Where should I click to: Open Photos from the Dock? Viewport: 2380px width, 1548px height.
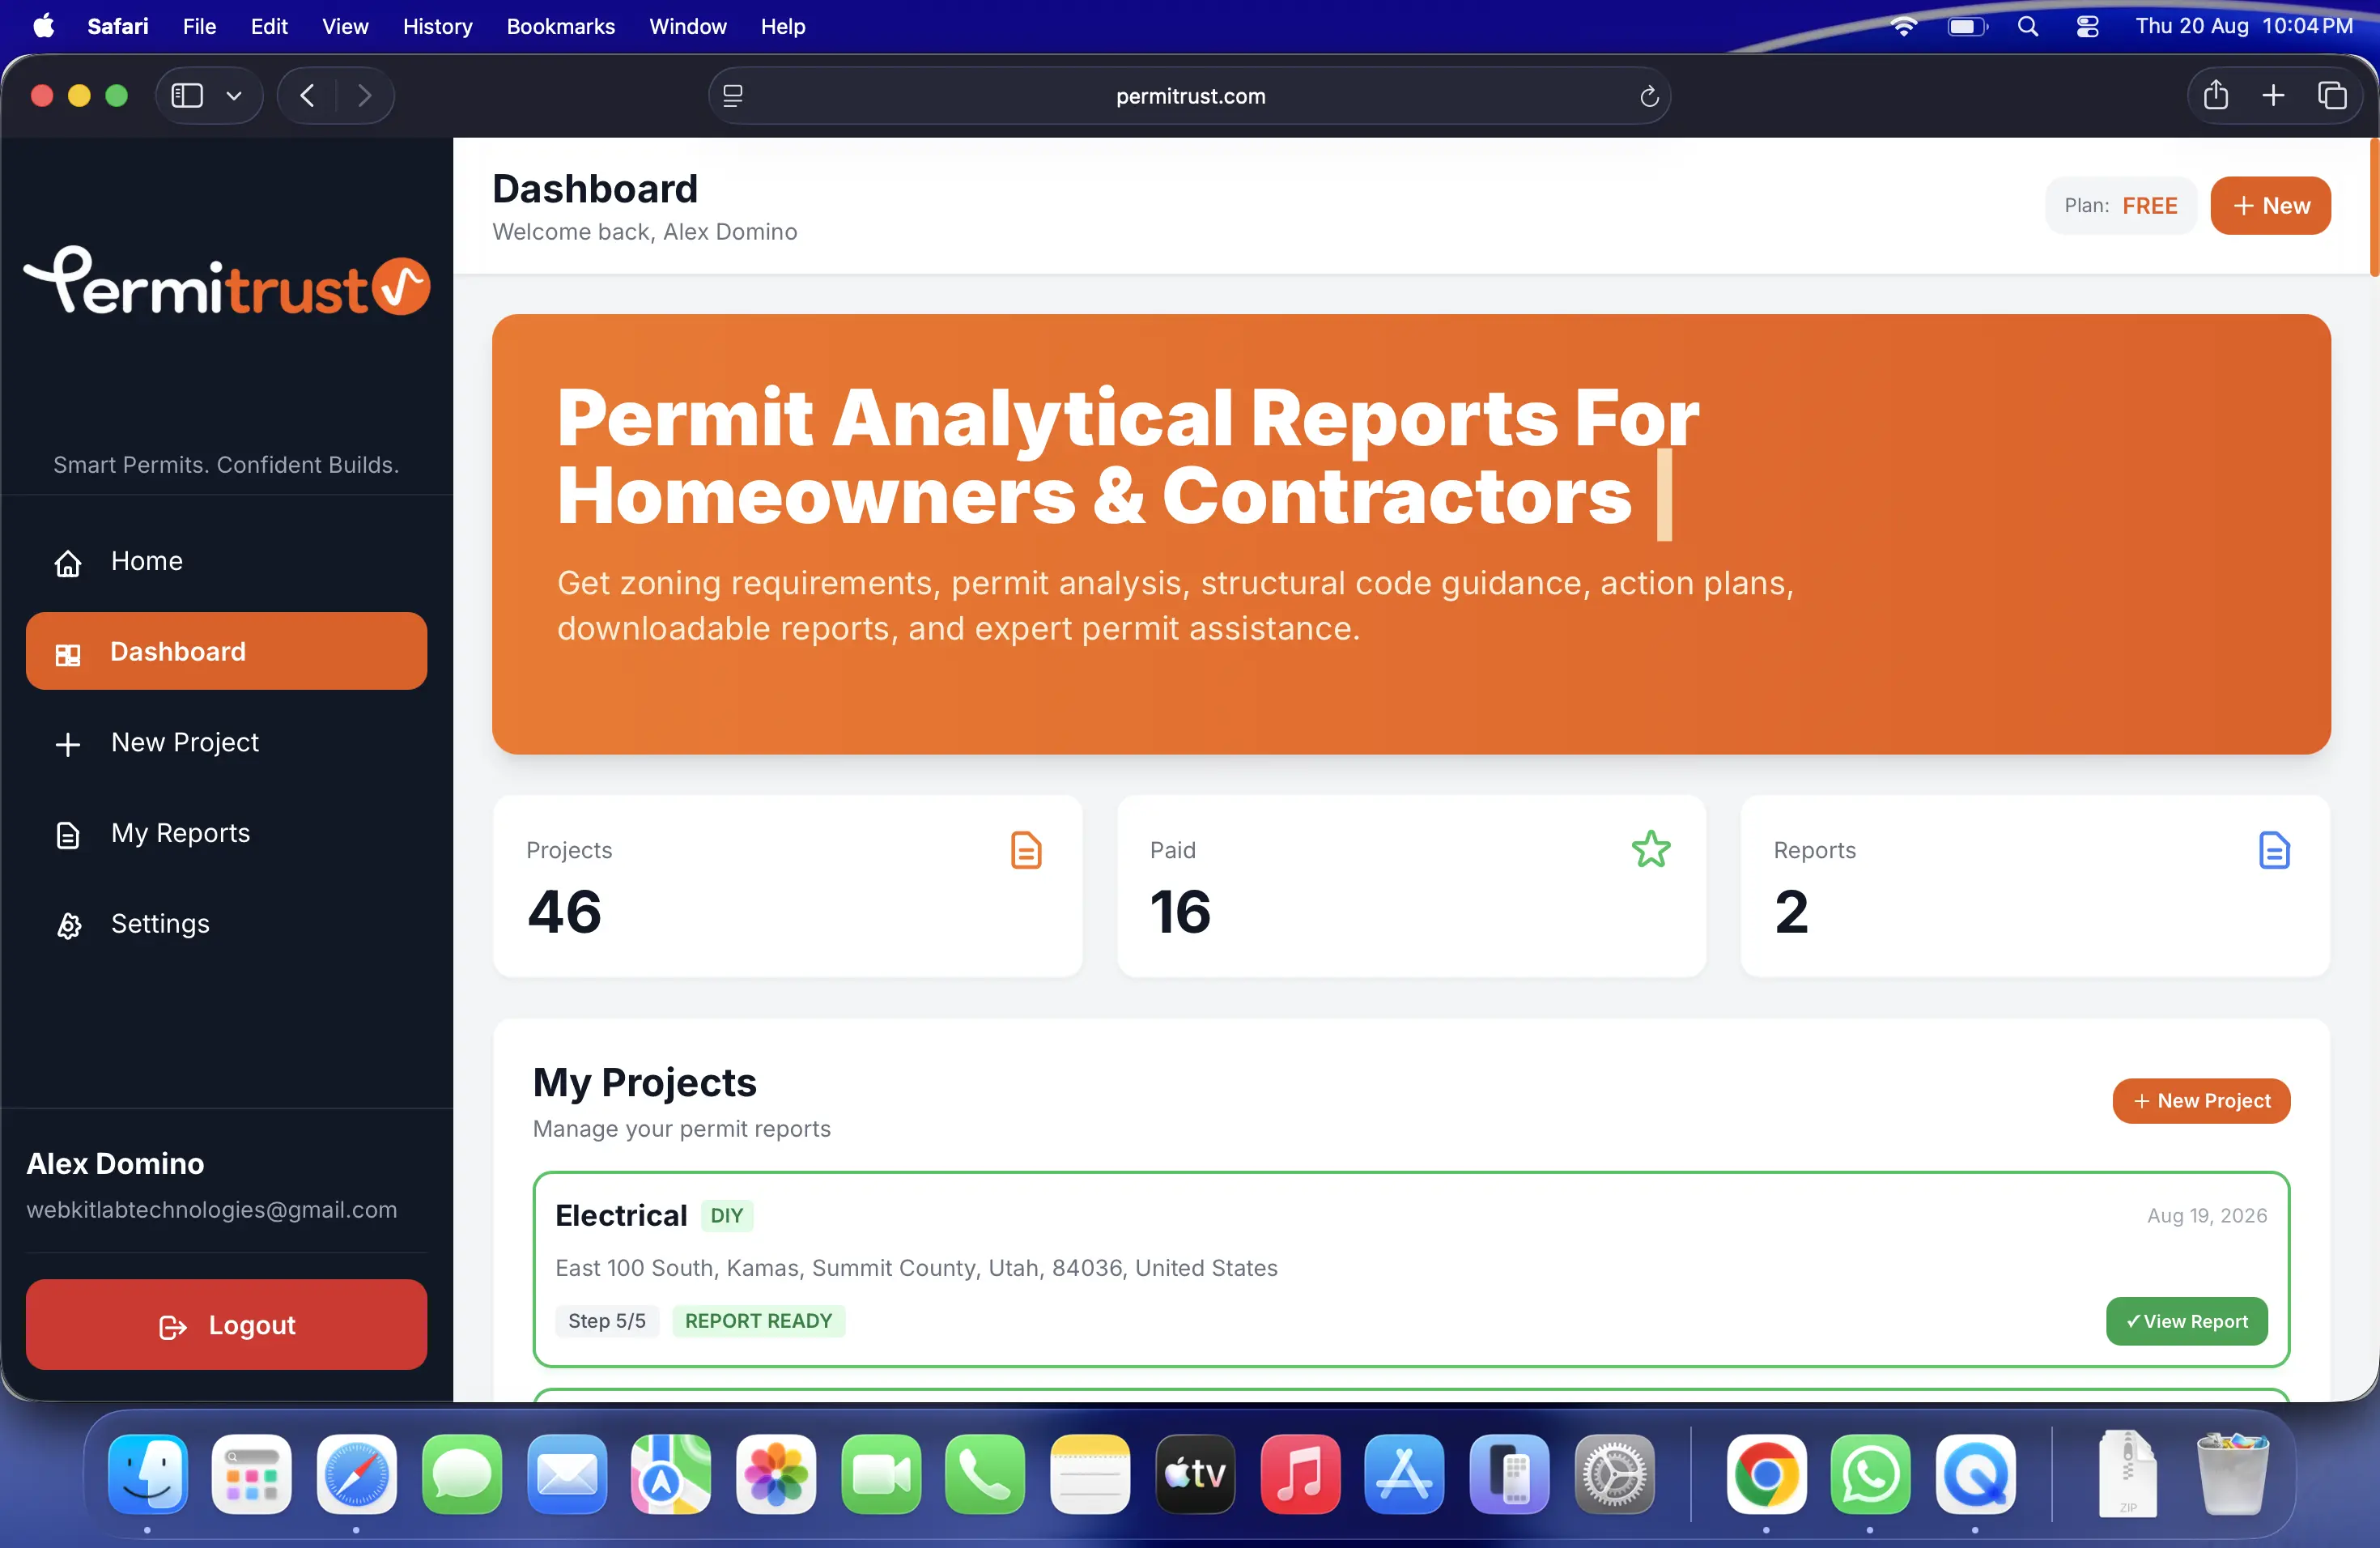point(776,1474)
